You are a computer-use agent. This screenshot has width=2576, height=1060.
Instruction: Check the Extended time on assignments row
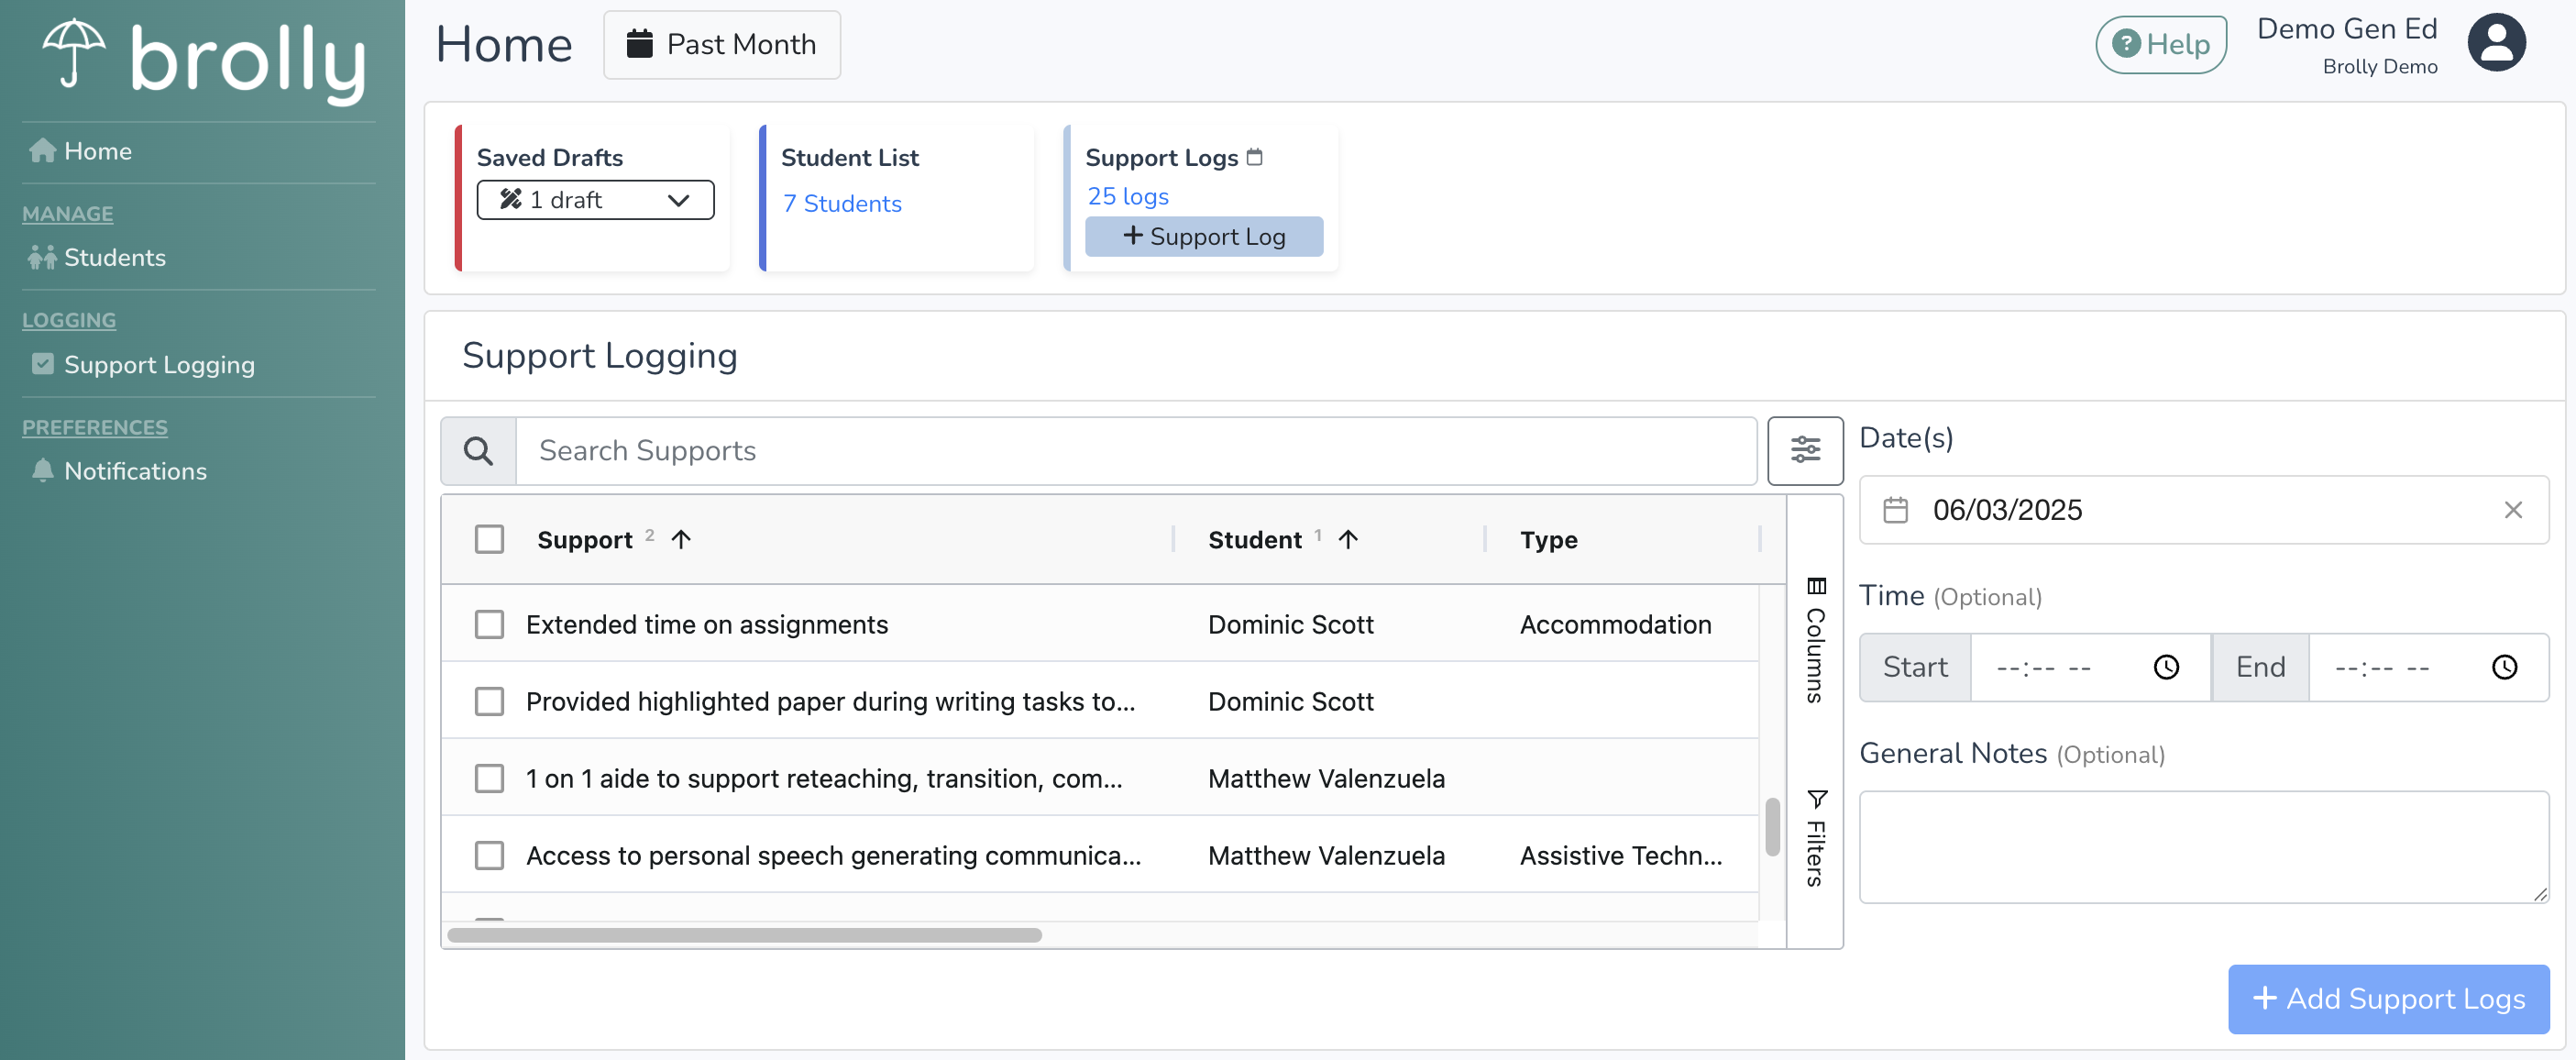(x=489, y=624)
